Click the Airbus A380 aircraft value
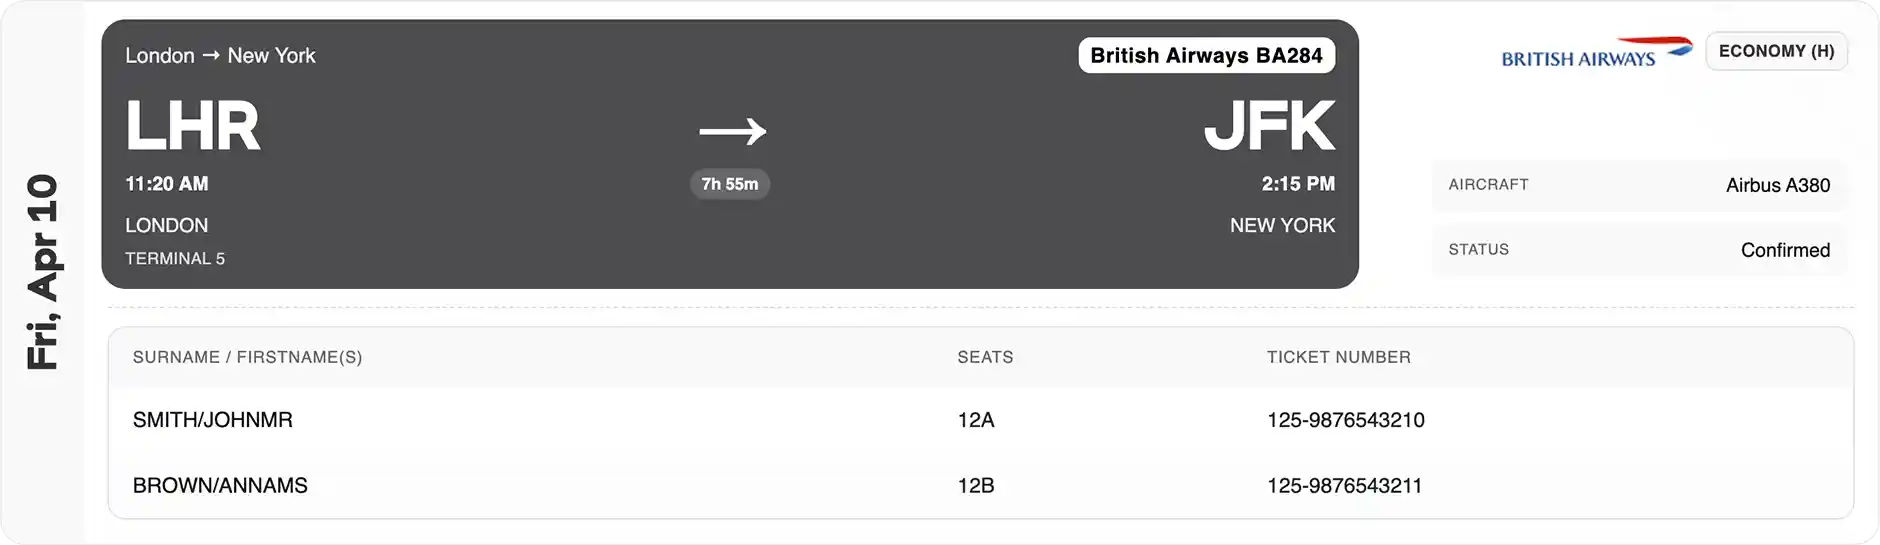 (1777, 185)
